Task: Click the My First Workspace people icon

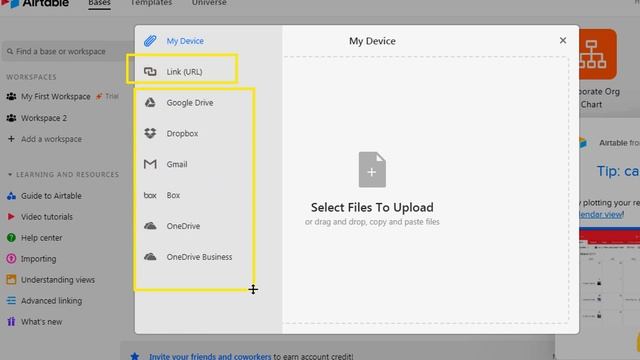Action: pyautogui.click(x=11, y=97)
